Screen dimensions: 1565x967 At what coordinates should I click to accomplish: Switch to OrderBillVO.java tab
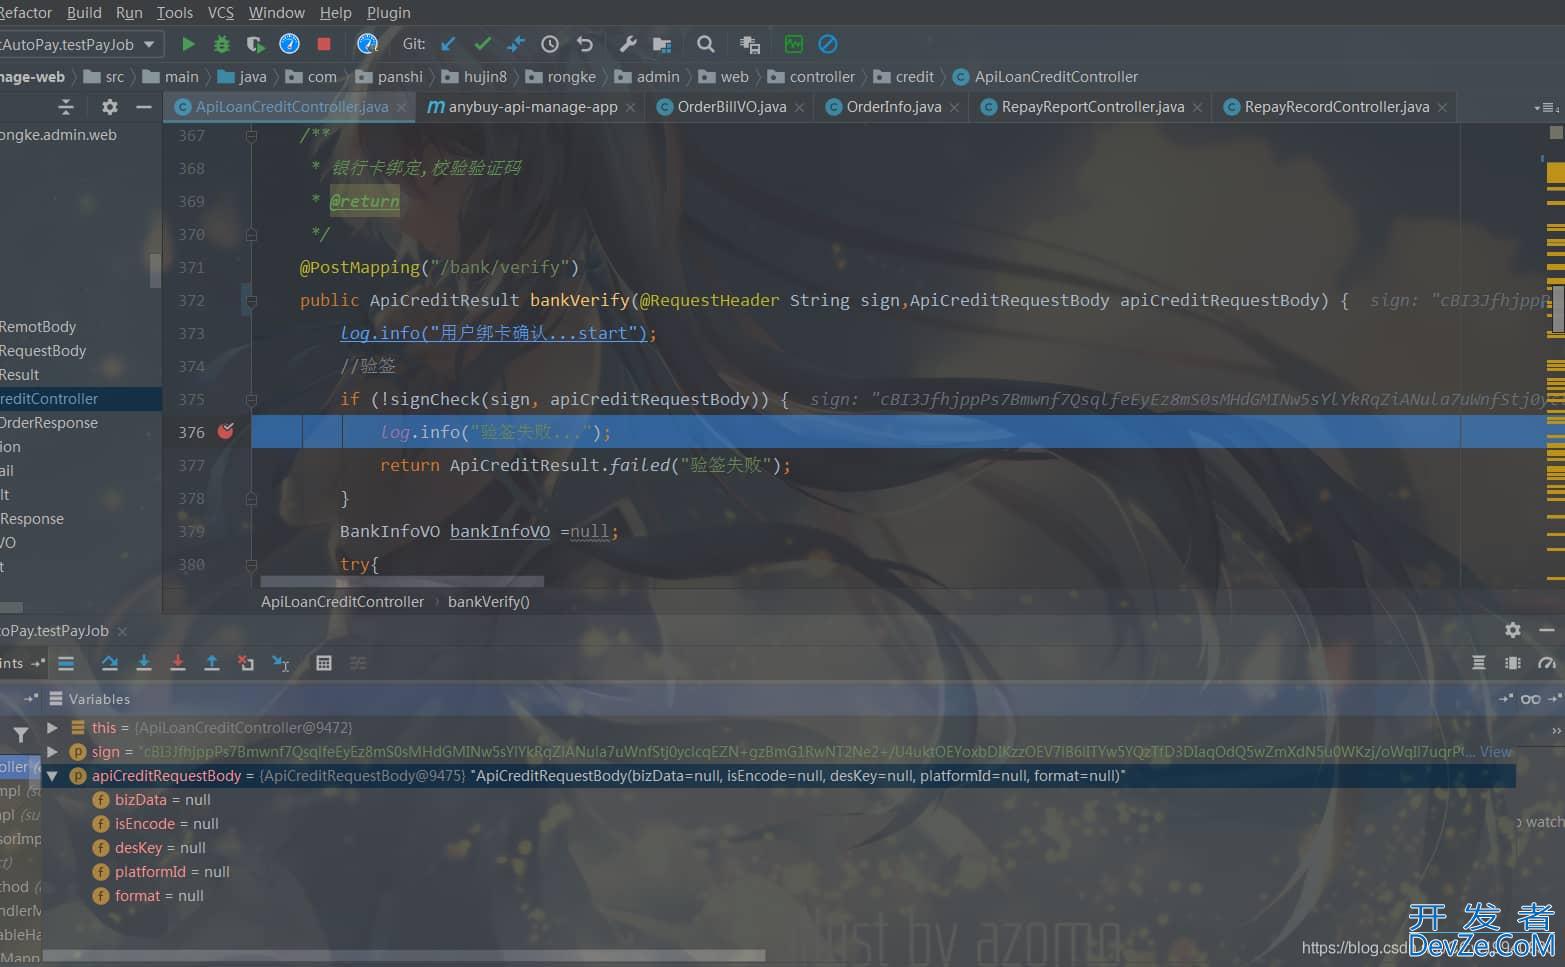tap(731, 107)
